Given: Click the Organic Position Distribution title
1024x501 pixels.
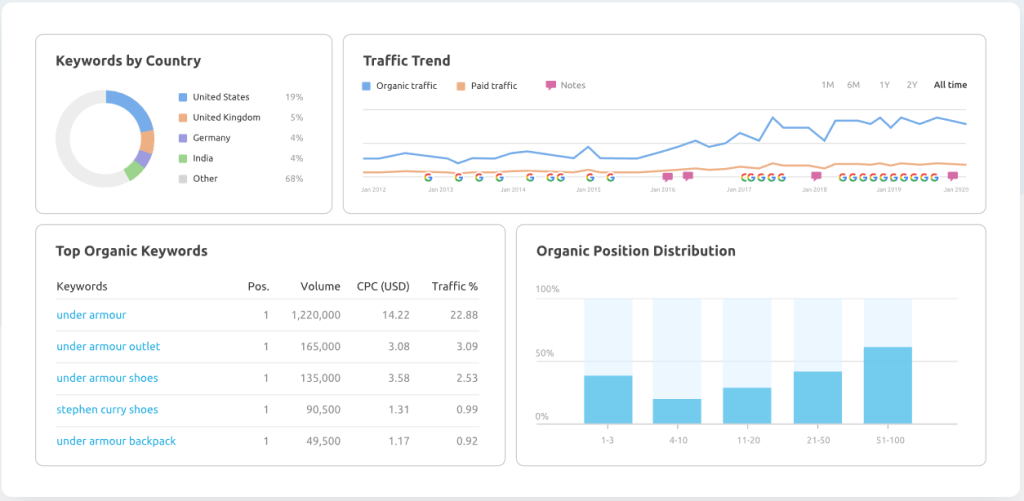Looking at the screenshot, I should pos(636,251).
